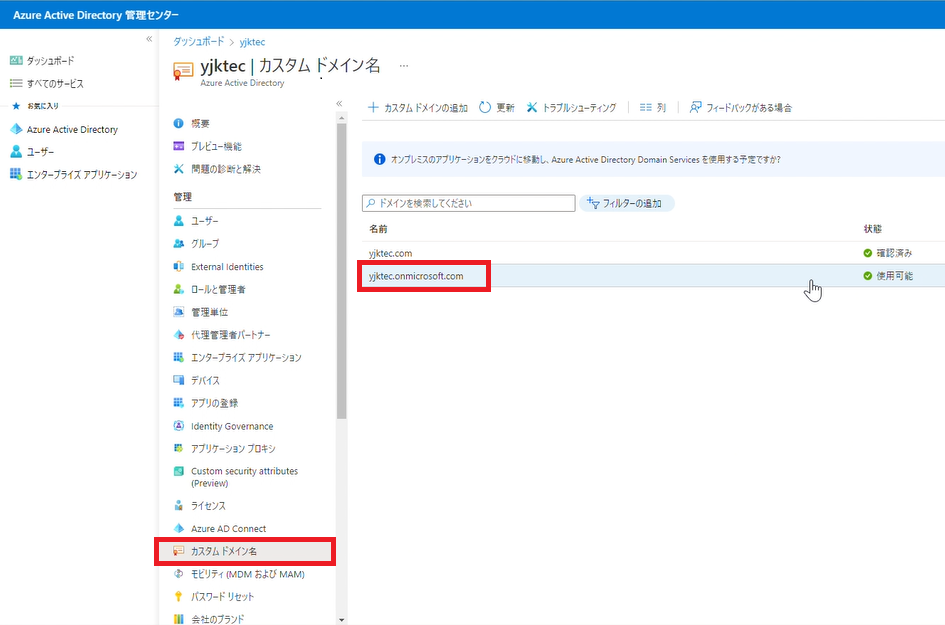
Task: Click the Identity Governance icon
Action: pyautogui.click(x=178, y=426)
